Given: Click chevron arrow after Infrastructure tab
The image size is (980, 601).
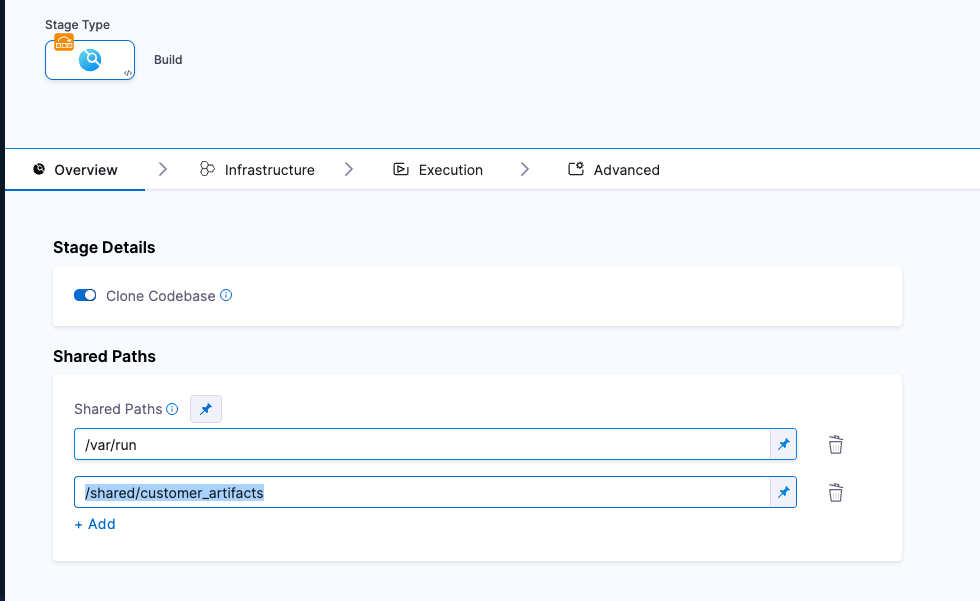Looking at the screenshot, I should [x=349, y=170].
